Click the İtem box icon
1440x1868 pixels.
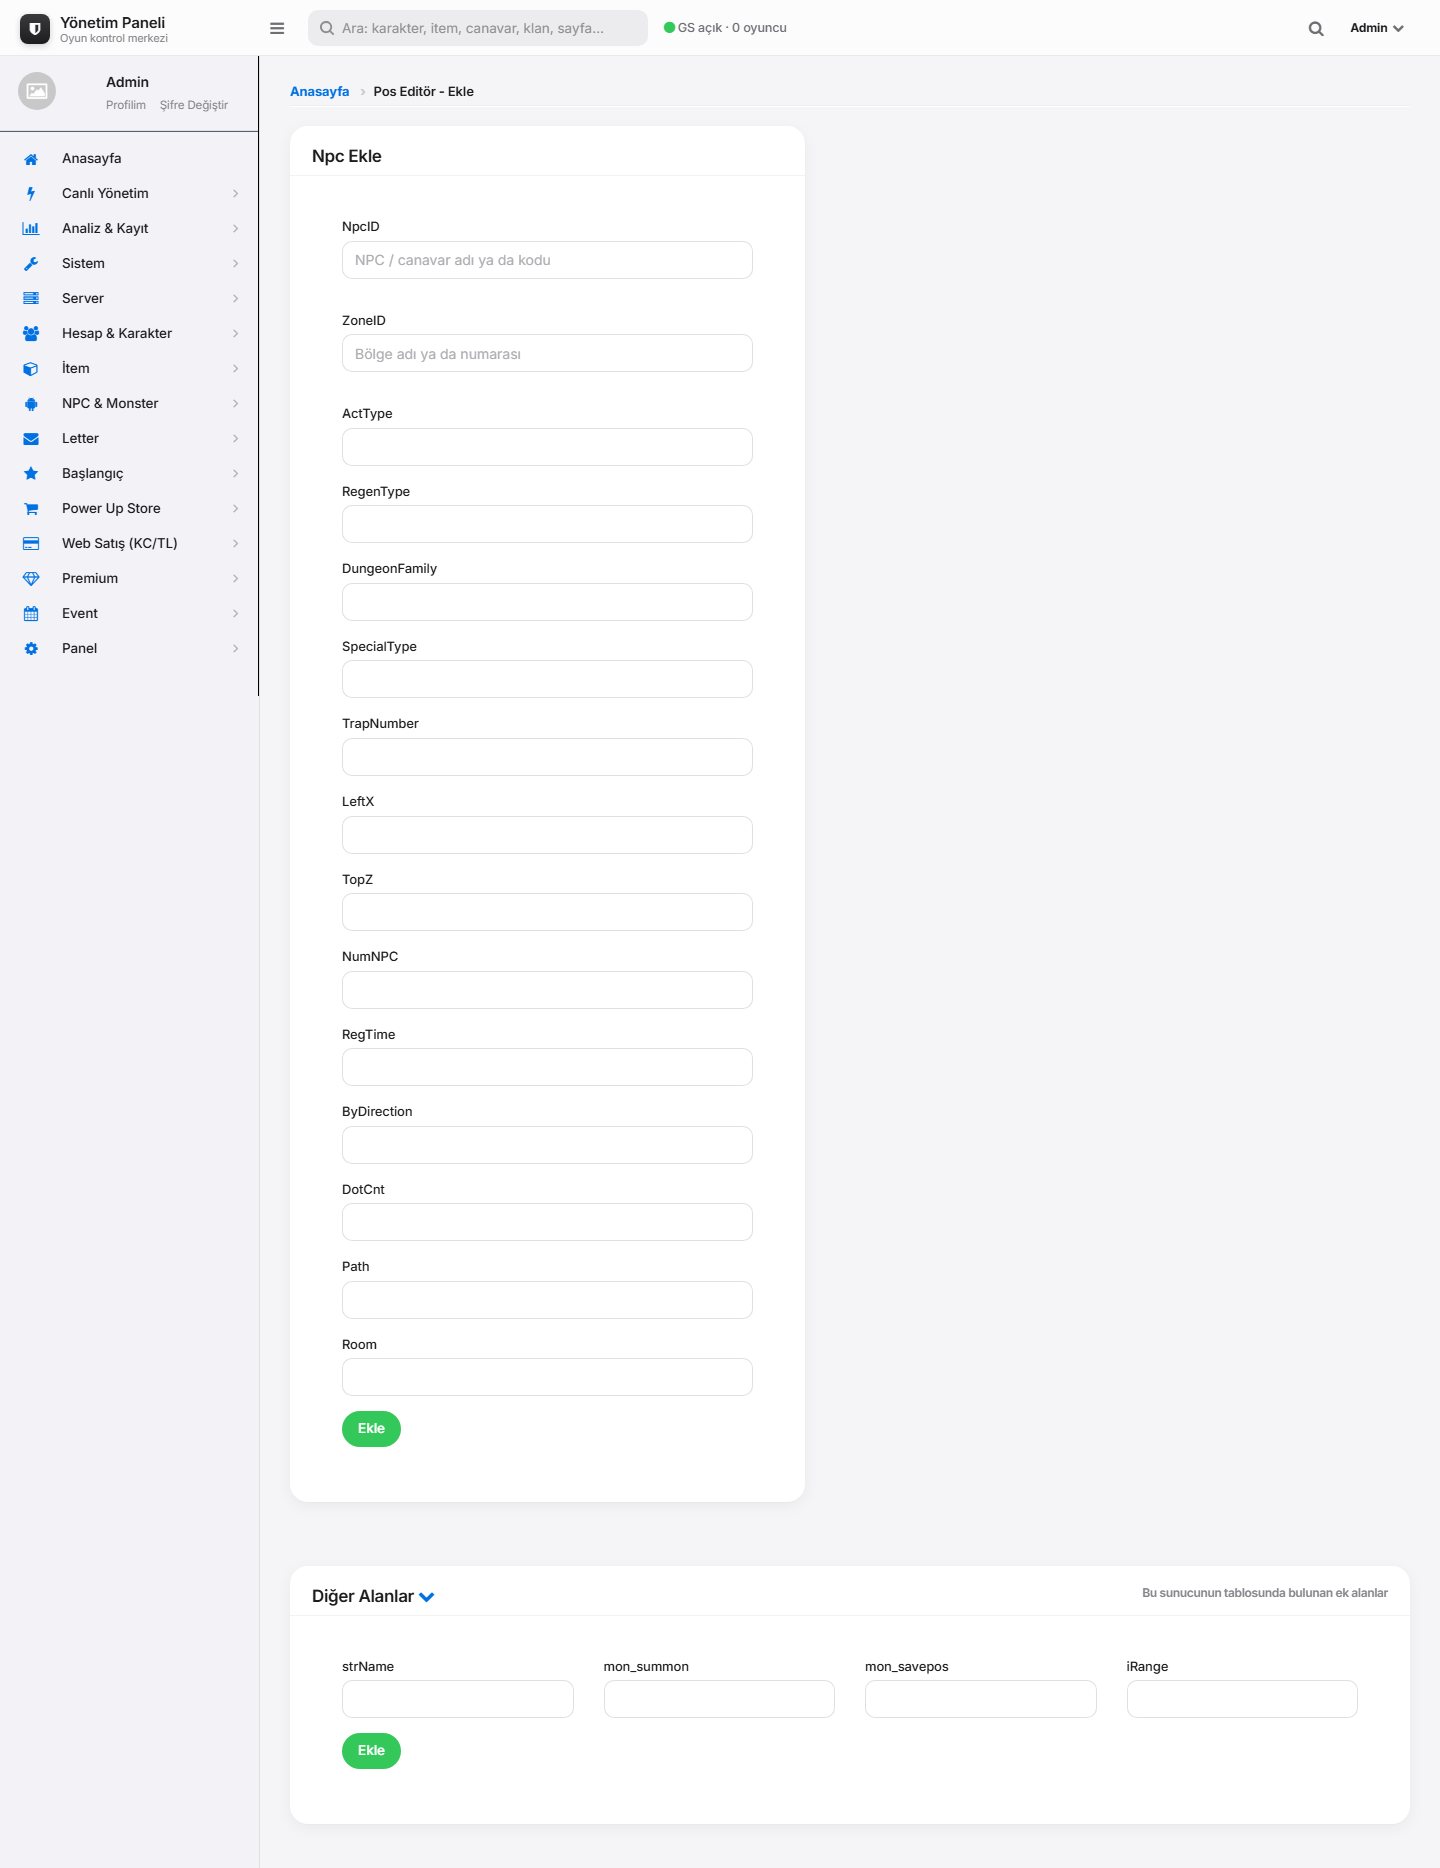pyautogui.click(x=31, y=369)
